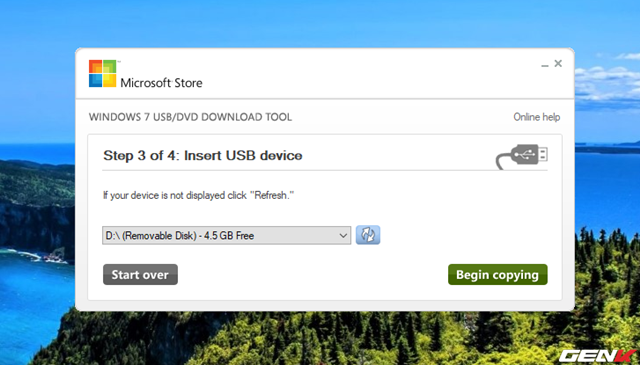Click the Start over button
The height and width of the screenshot is (365, 640).
140,274
